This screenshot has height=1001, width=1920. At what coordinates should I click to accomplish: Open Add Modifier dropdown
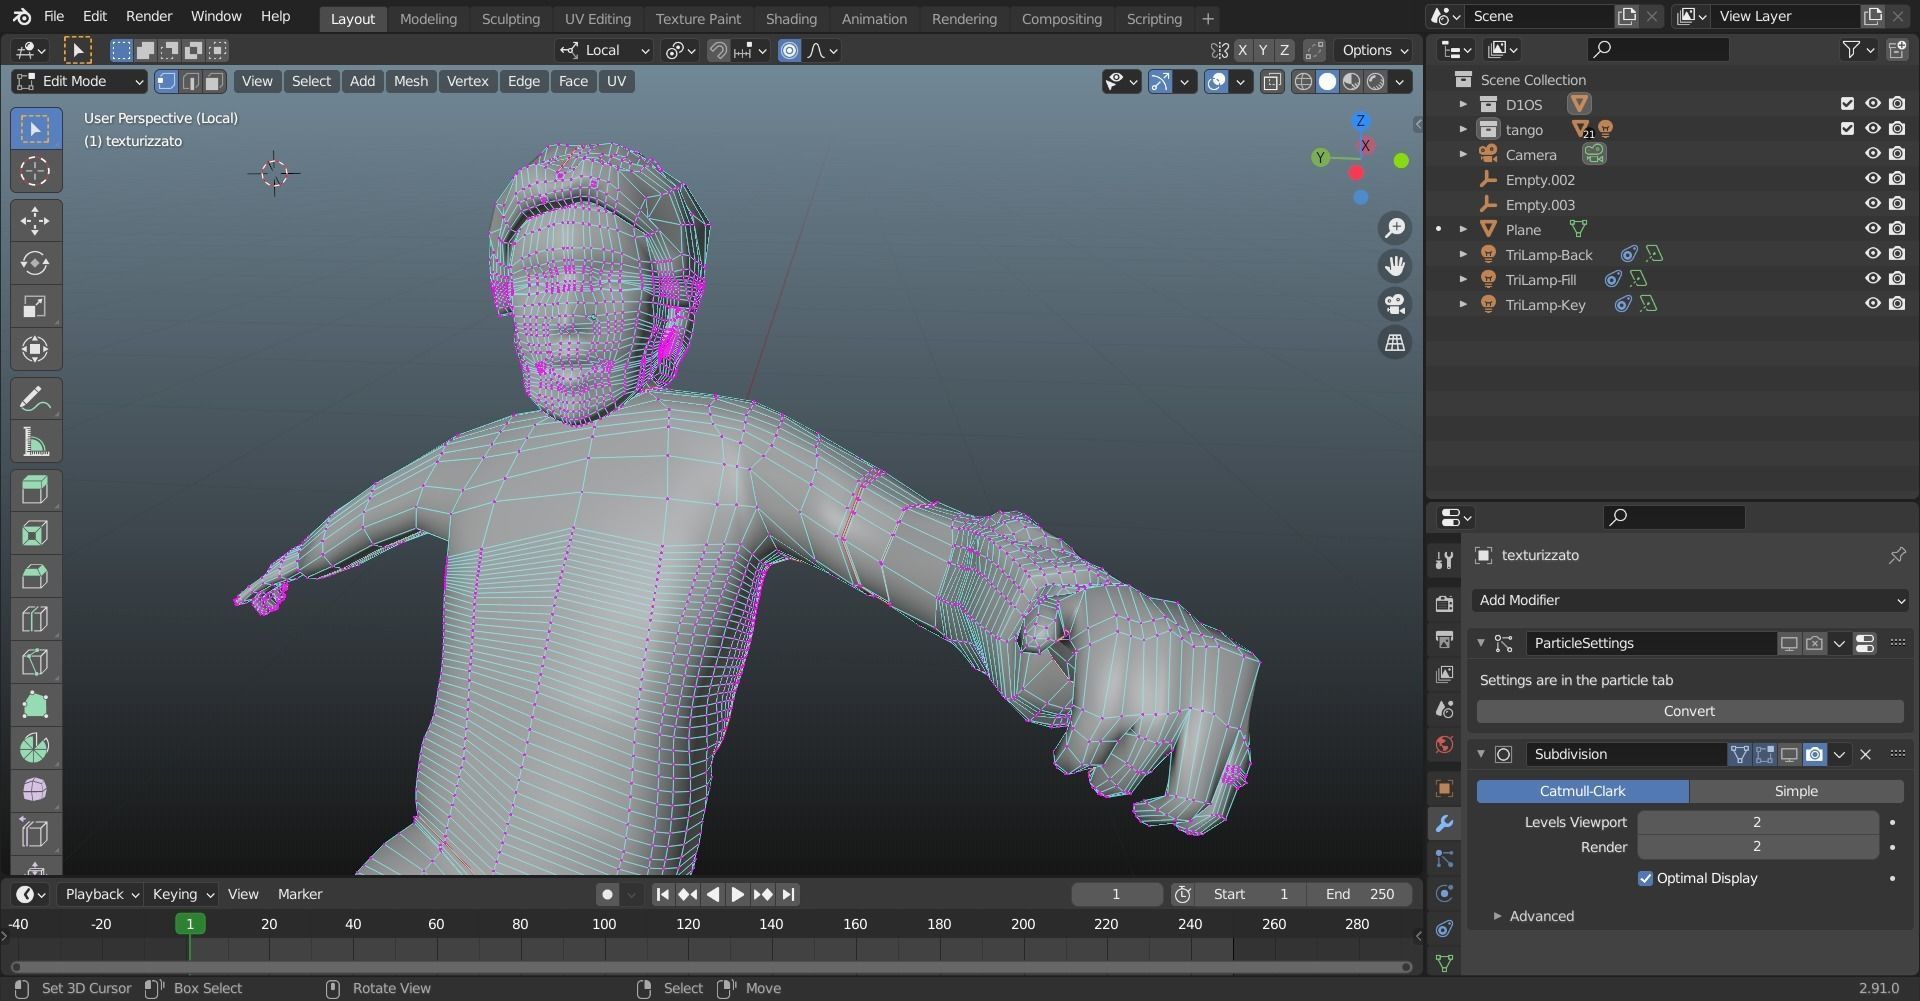point(1690,600)
